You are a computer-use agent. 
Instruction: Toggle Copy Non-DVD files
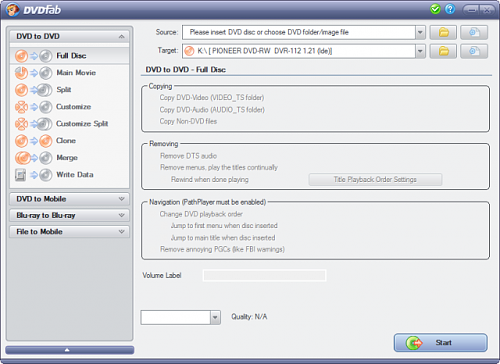(x=188, y=121)
